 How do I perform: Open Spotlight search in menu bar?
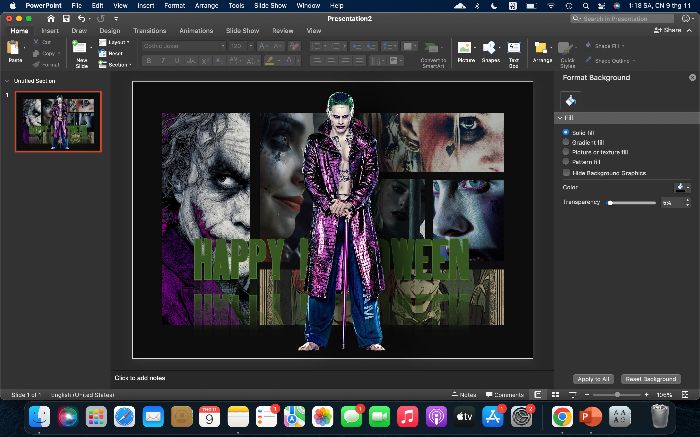coord(585,6)
